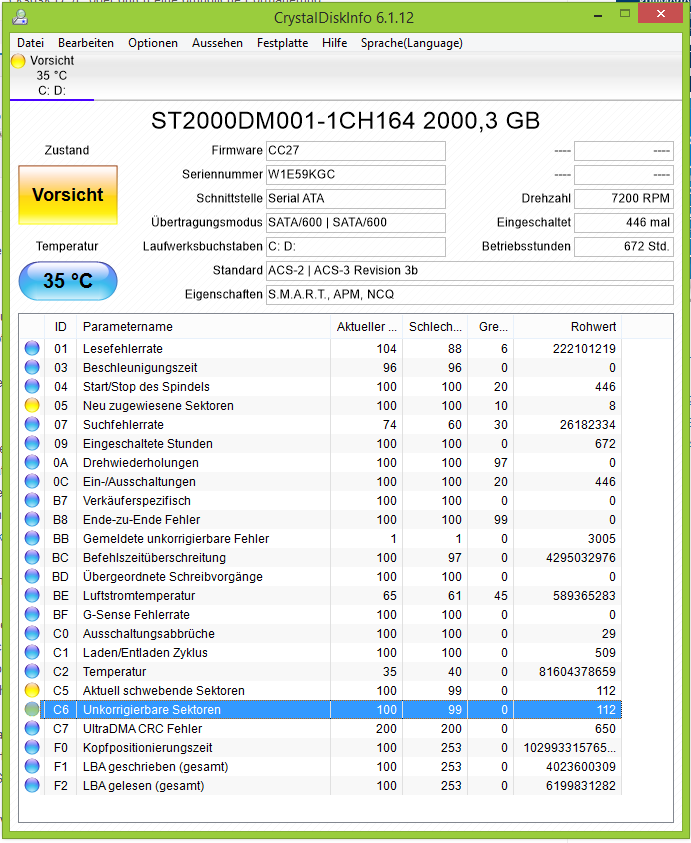Open the Datei menu
This screenshot has height=843, width=691.
[31, 43]
